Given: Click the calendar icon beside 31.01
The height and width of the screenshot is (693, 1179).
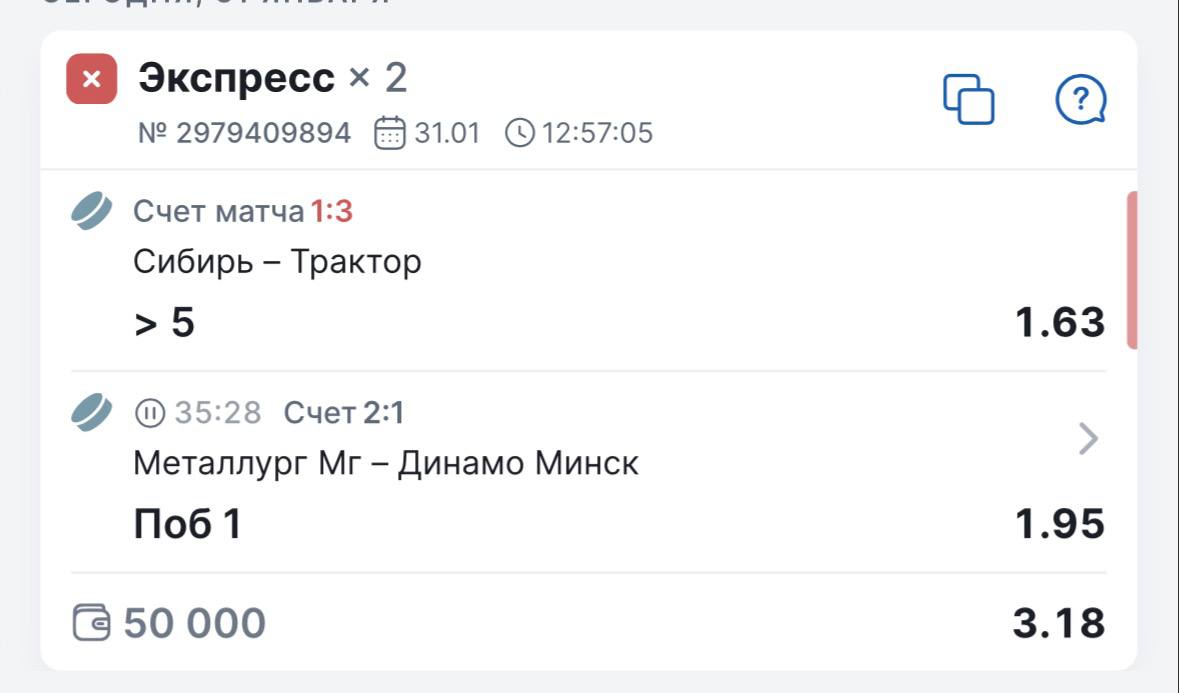Looking at the screenshot, I should (x=390, y=133).
